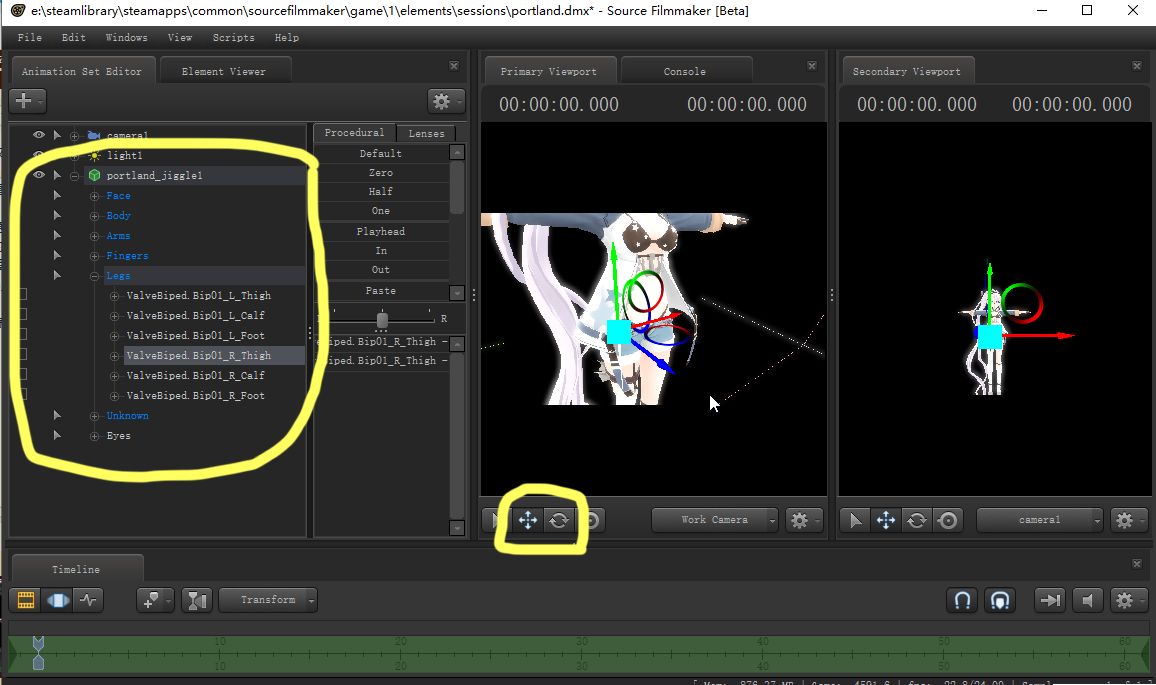The image size is (1156, 685).
Task: Select the move tool in Primary Viewport
Action: (528, 520)
